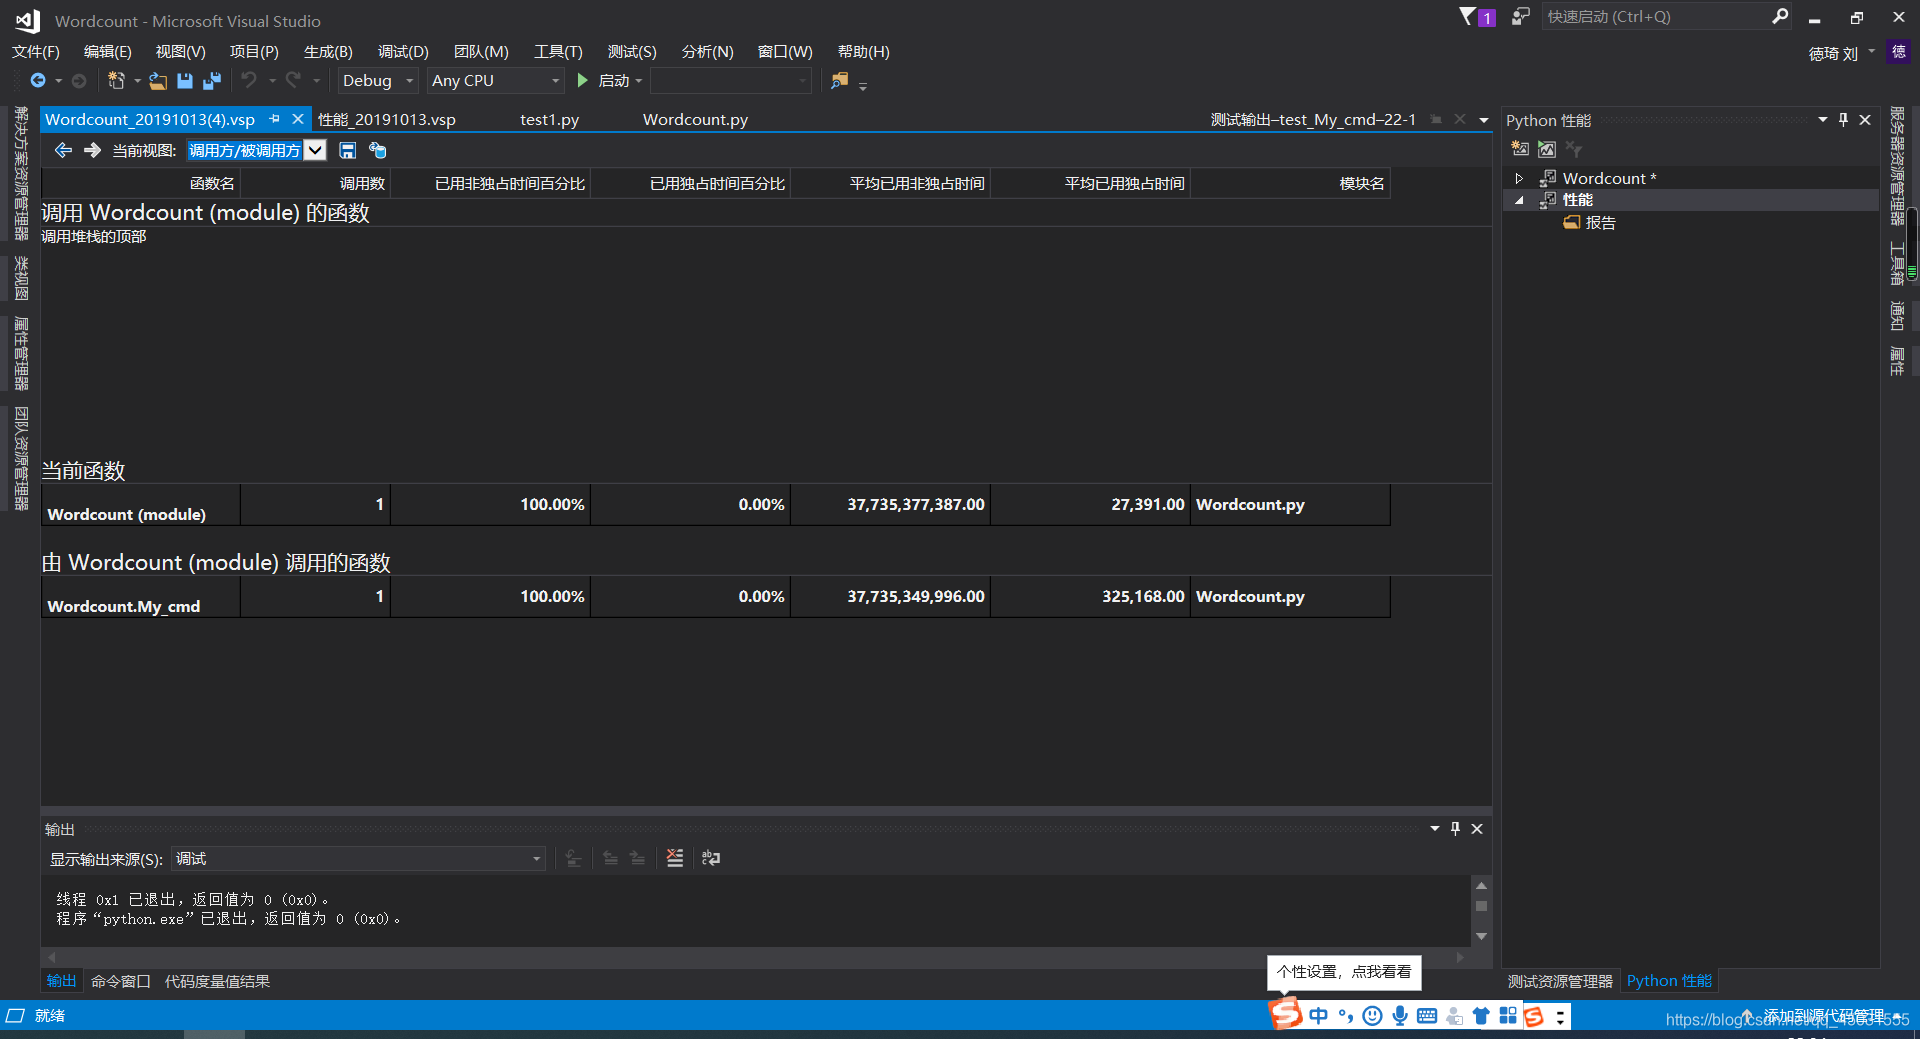This screenshot has height=1039, width=1920.
Task: Click the Start Profiling icon in Python panel
Action: pos(1547,149)
